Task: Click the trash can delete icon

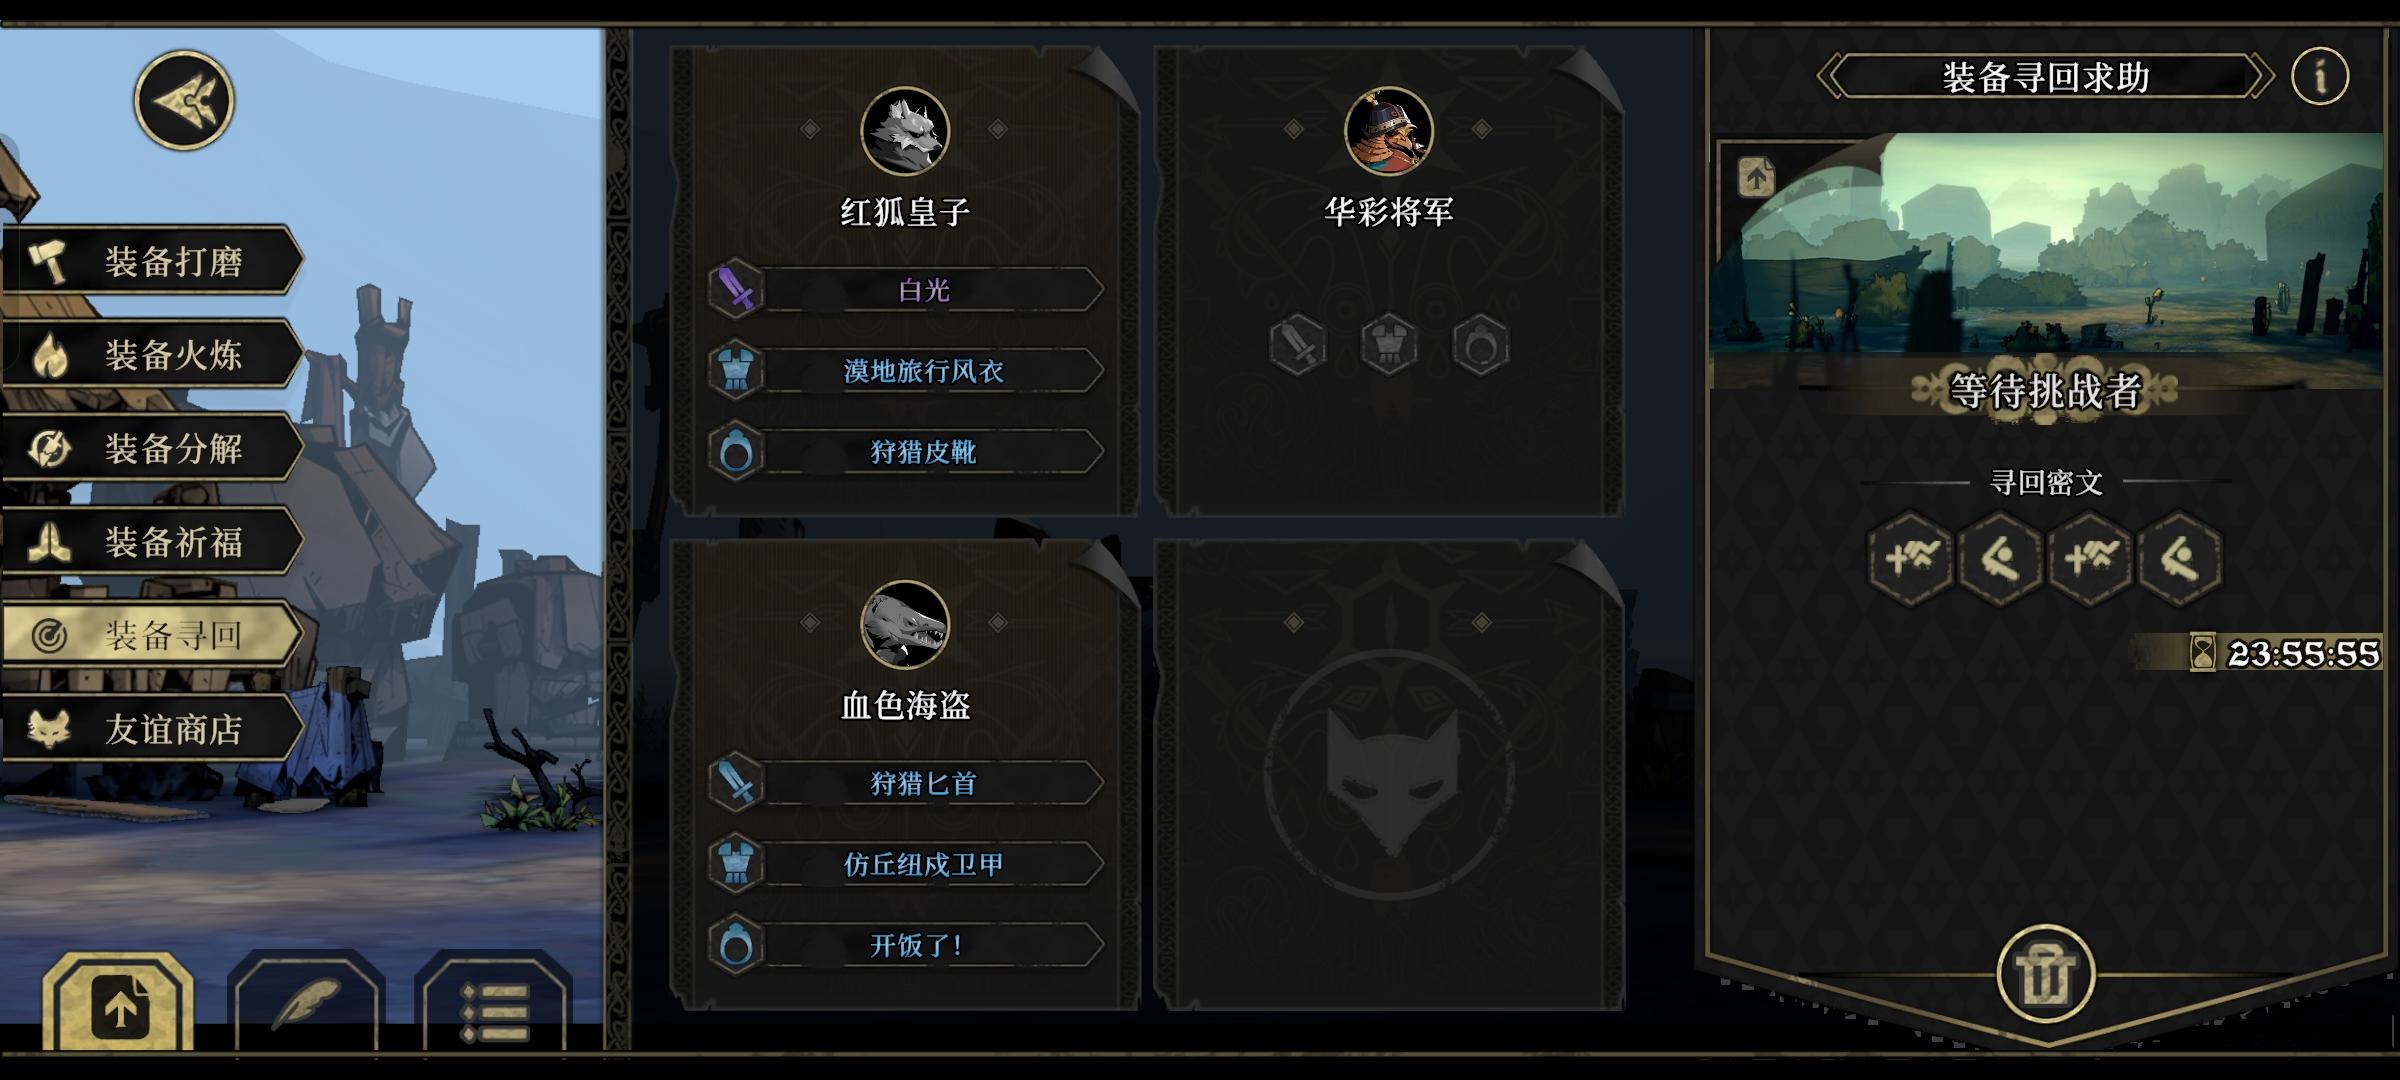Action: coord(2045,974)
